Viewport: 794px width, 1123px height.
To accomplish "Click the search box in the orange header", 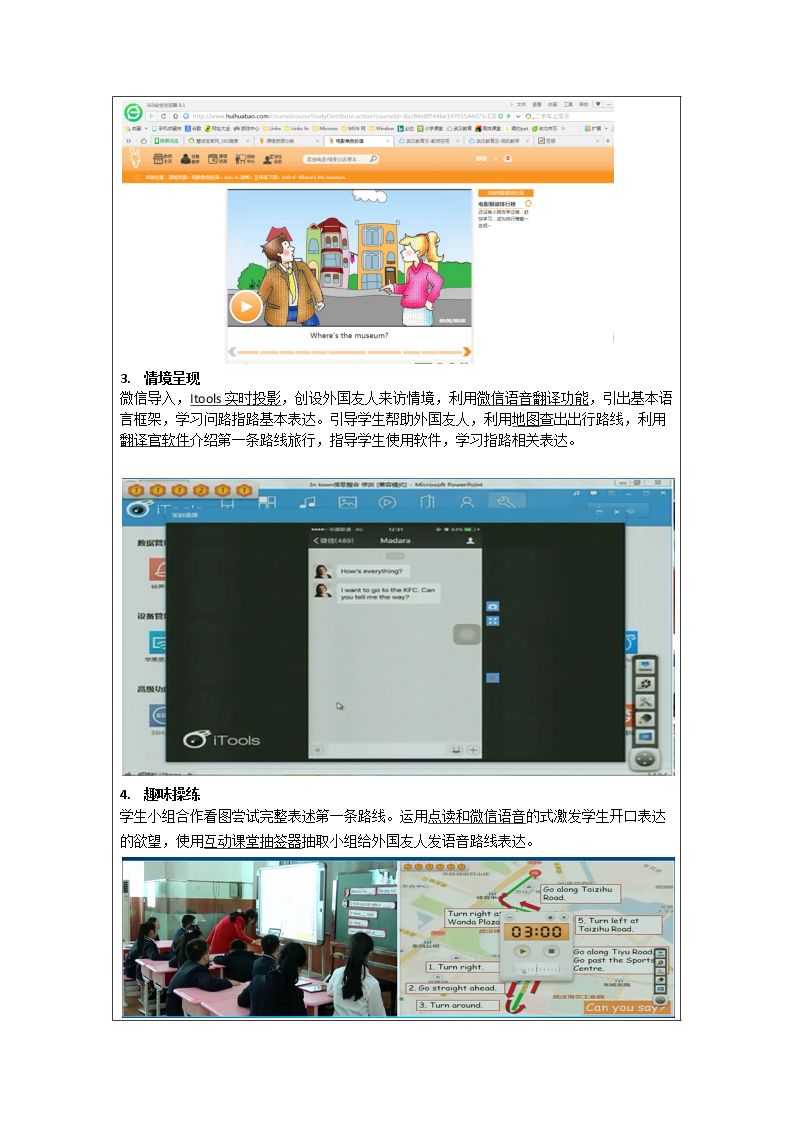I will click(341, 159).
